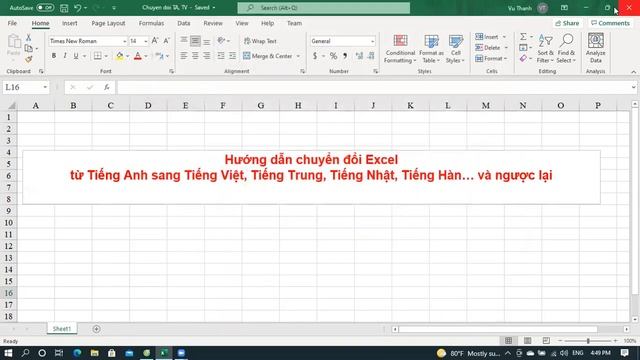Image resolution: width=640 pixels, height=360 pixels.
Task: Undo the last action
Action: coord(78,8)
